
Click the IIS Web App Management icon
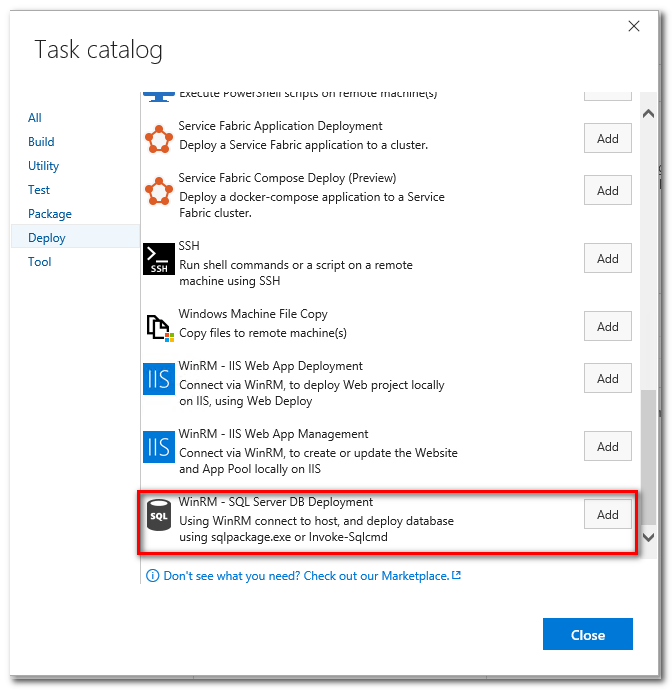pyautogui.click(x=158, y=447)
